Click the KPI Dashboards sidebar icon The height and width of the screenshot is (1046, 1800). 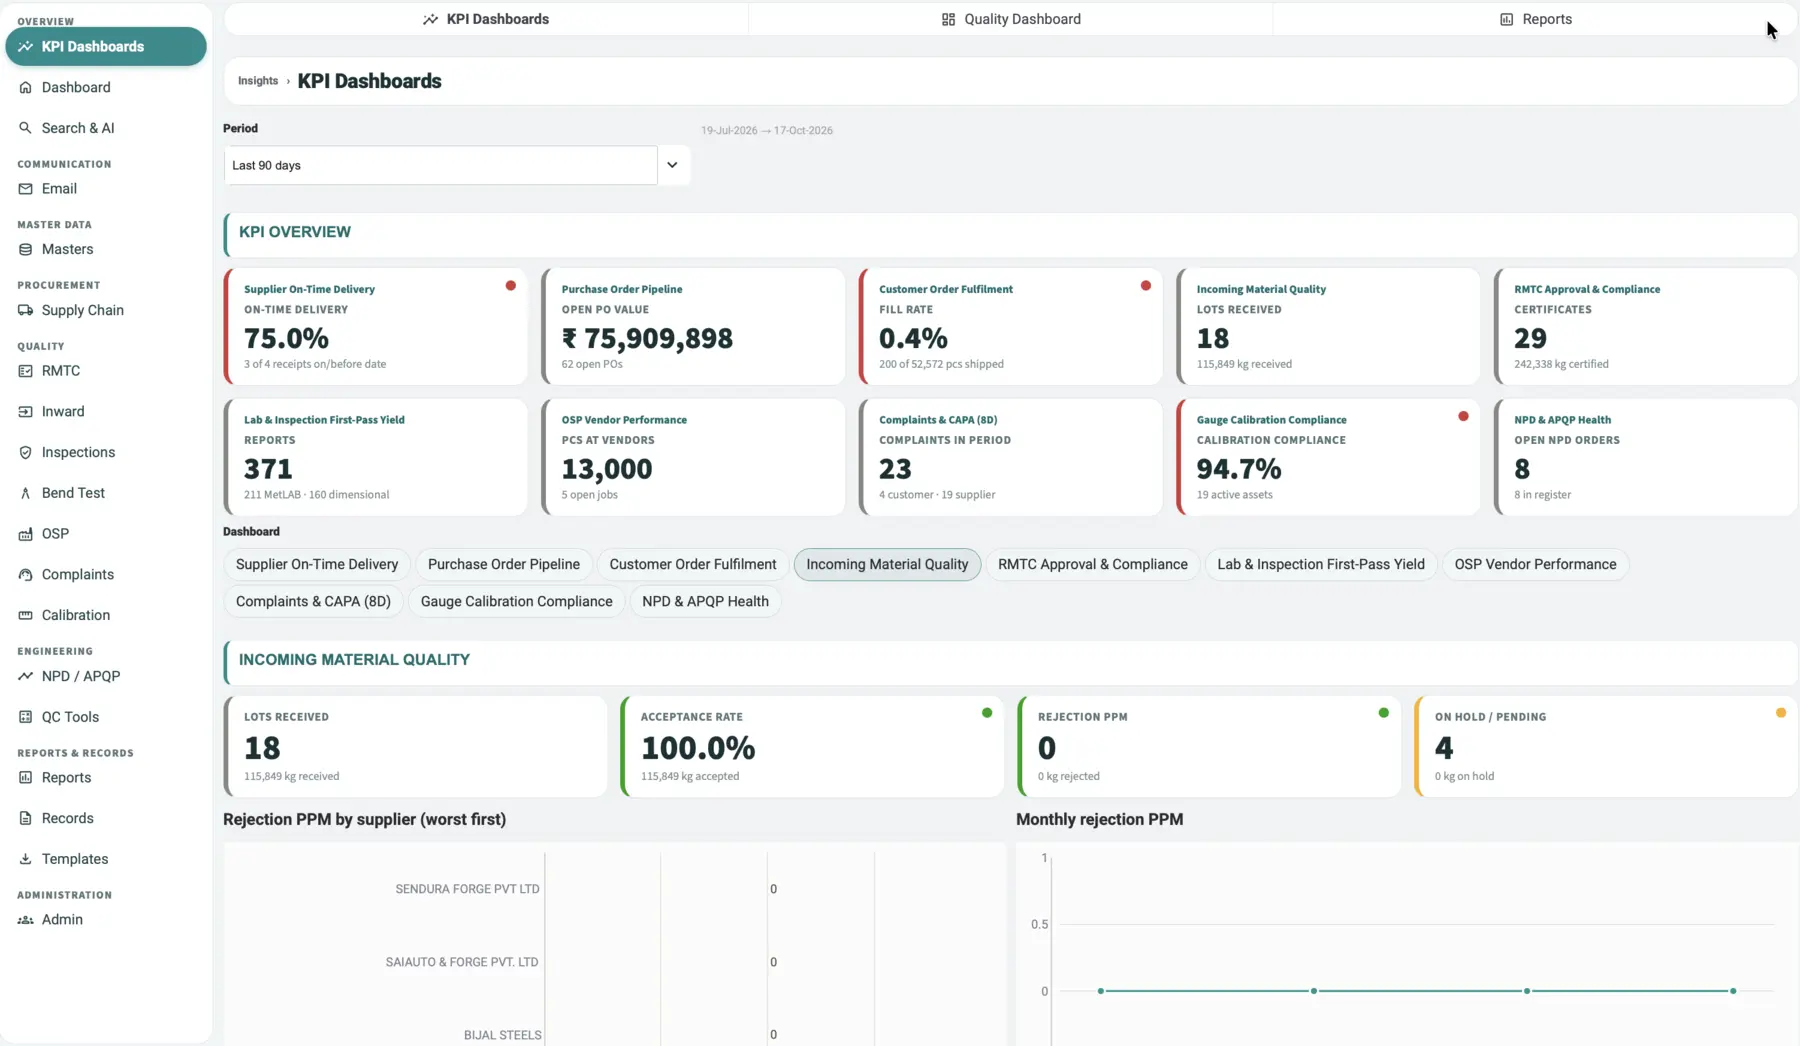pos(25,47)
